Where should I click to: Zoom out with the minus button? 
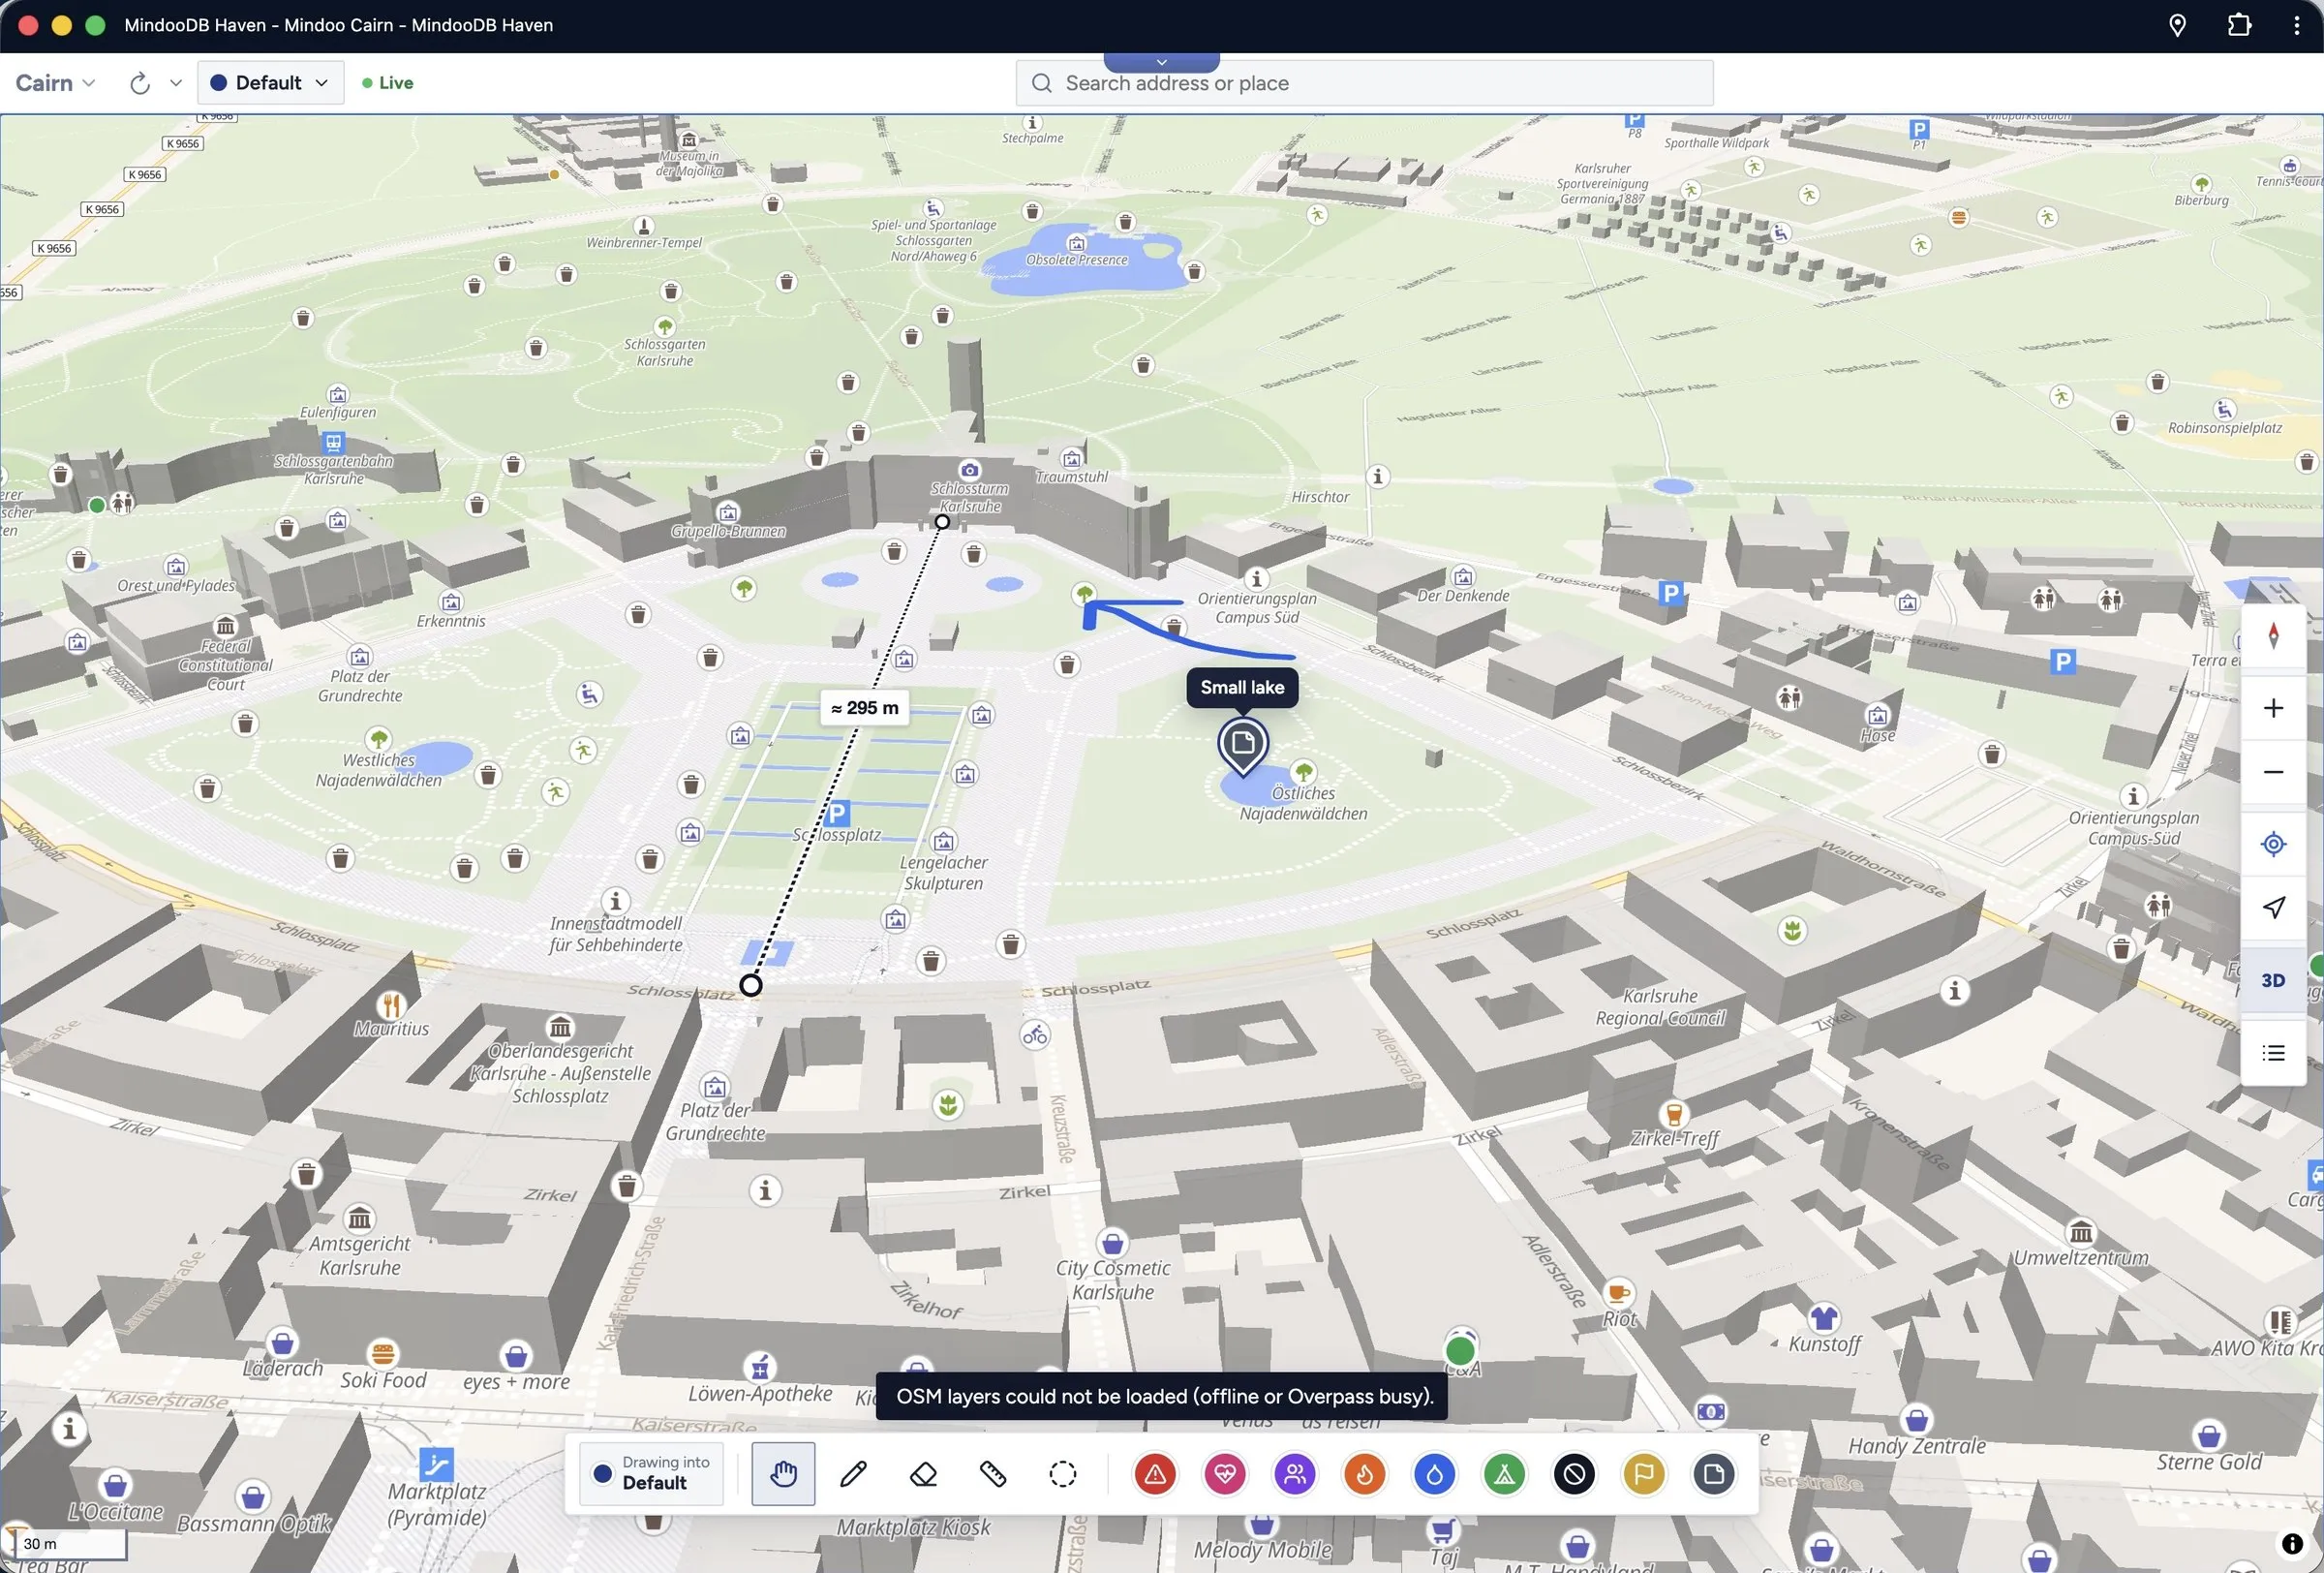pyautogui.click(x=2273, y=772)
